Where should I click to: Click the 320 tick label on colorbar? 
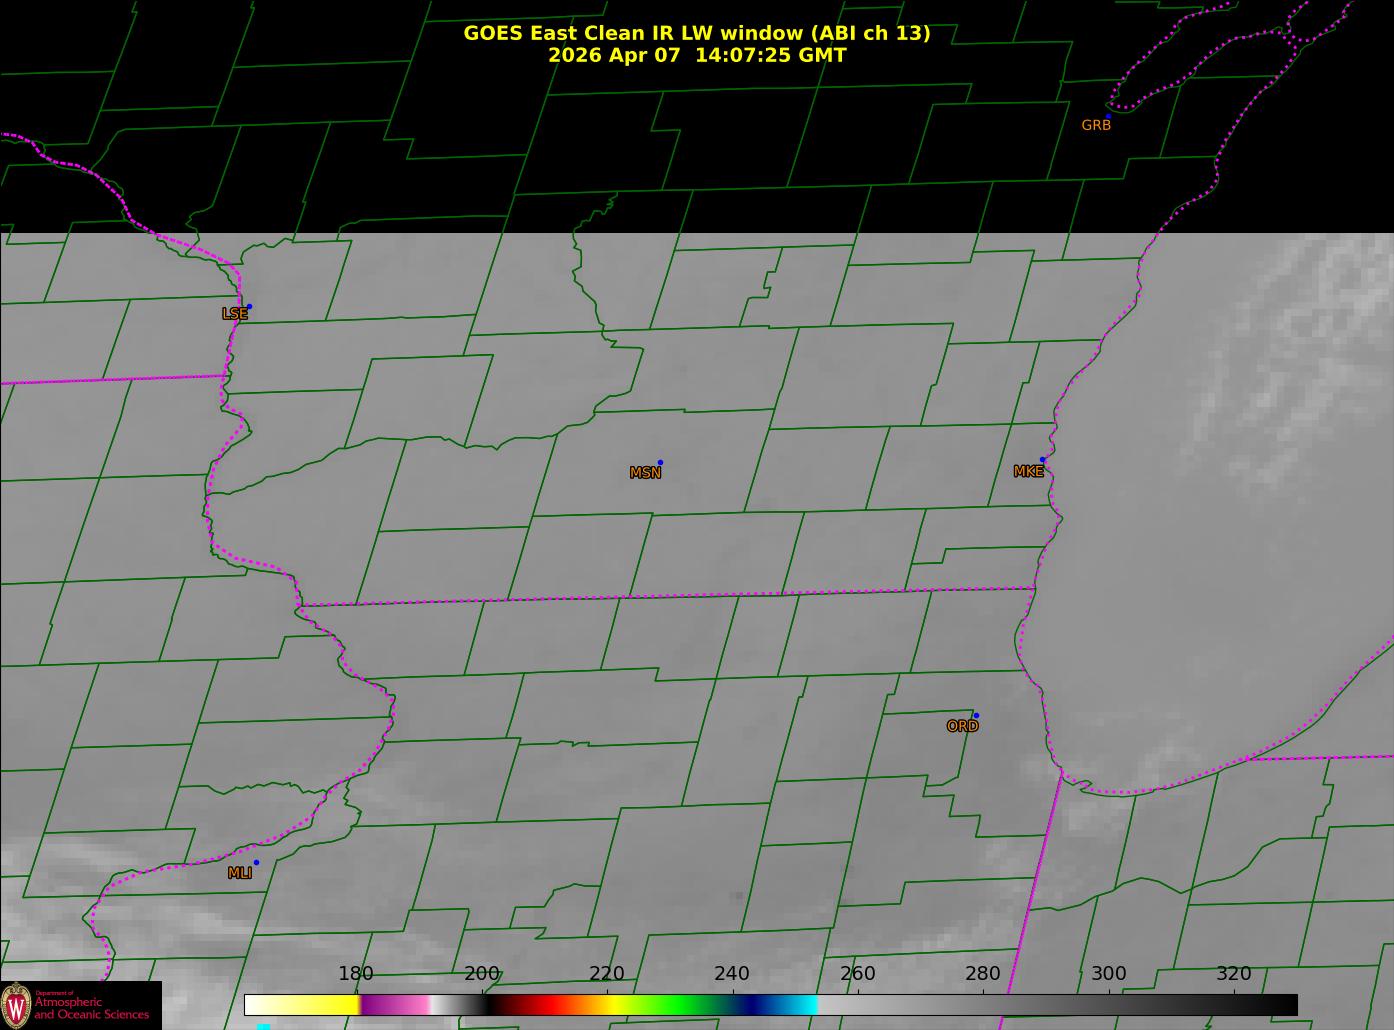(x=1233, y=974)
